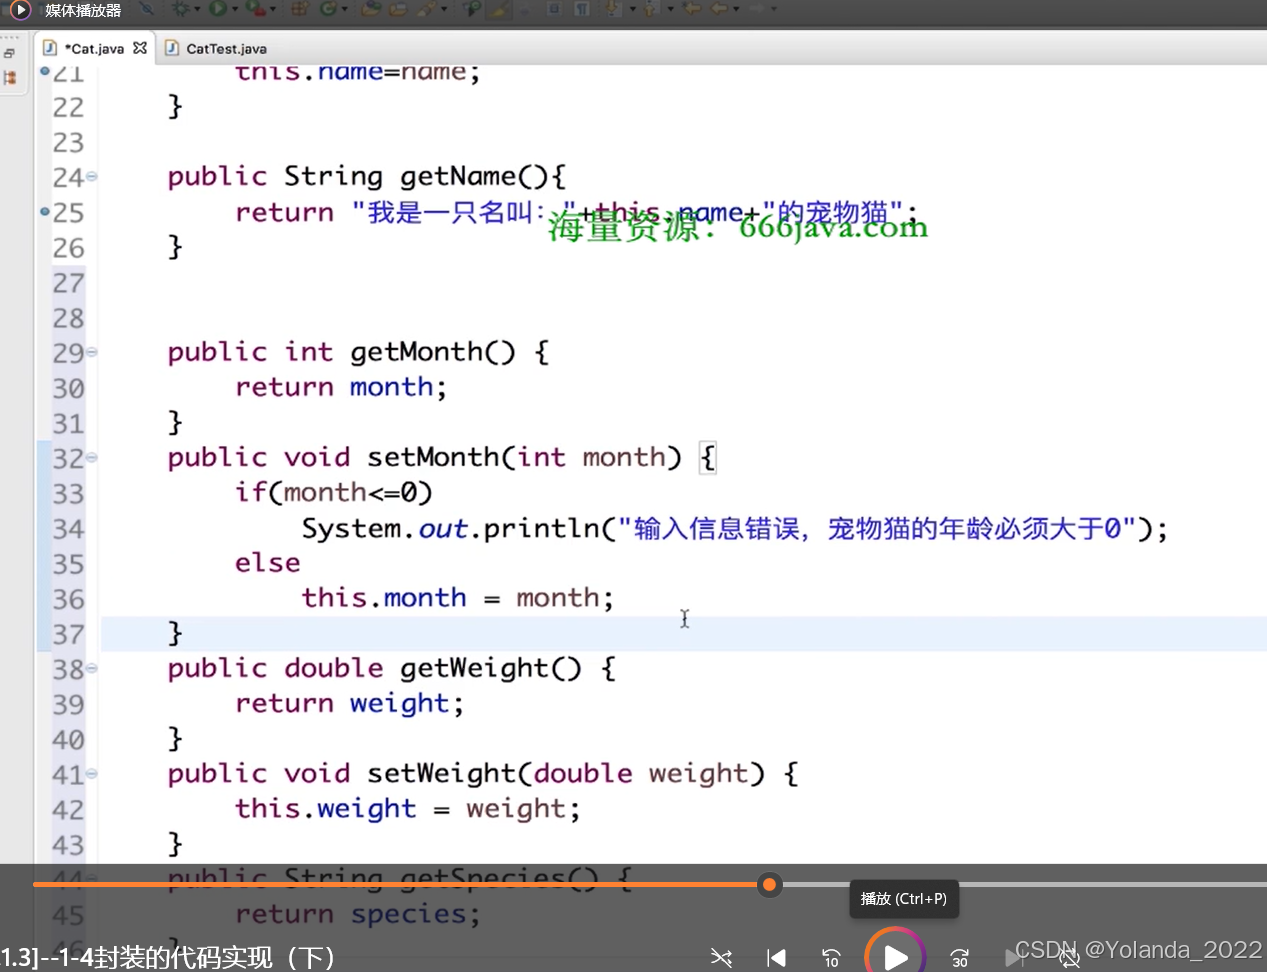Image resolution: width=1267 pixels, height=972 pixels.
Task: Close the Cat.java tab
Action: pos(140,47)
